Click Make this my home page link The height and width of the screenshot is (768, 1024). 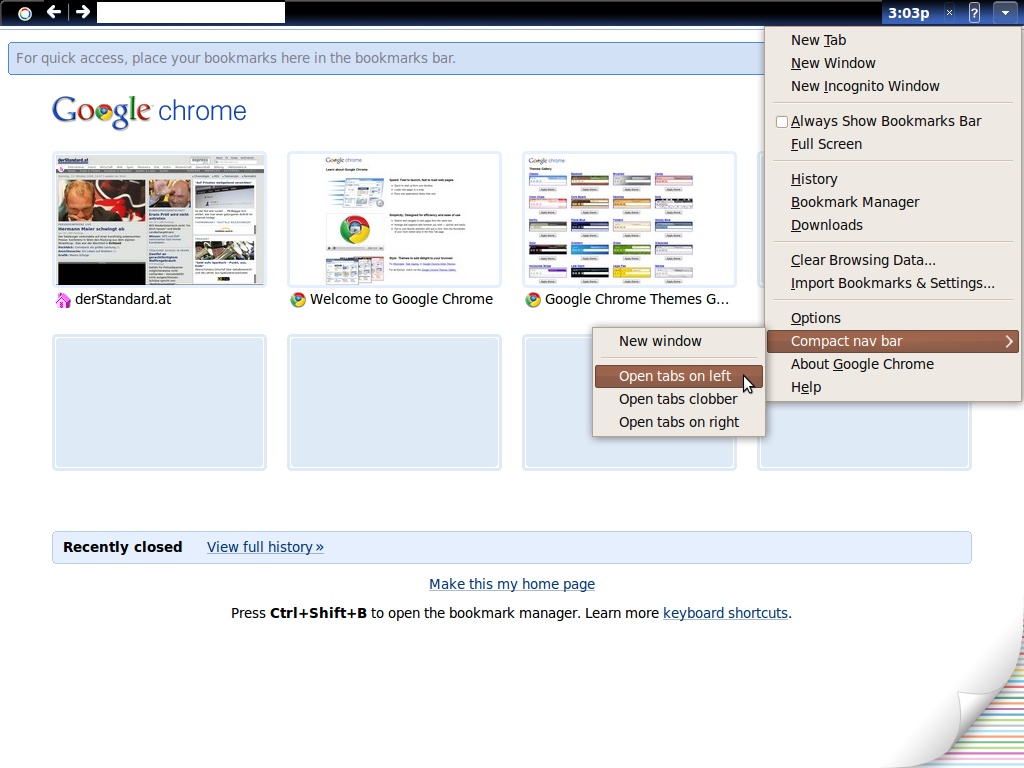[x=512, y=584]
